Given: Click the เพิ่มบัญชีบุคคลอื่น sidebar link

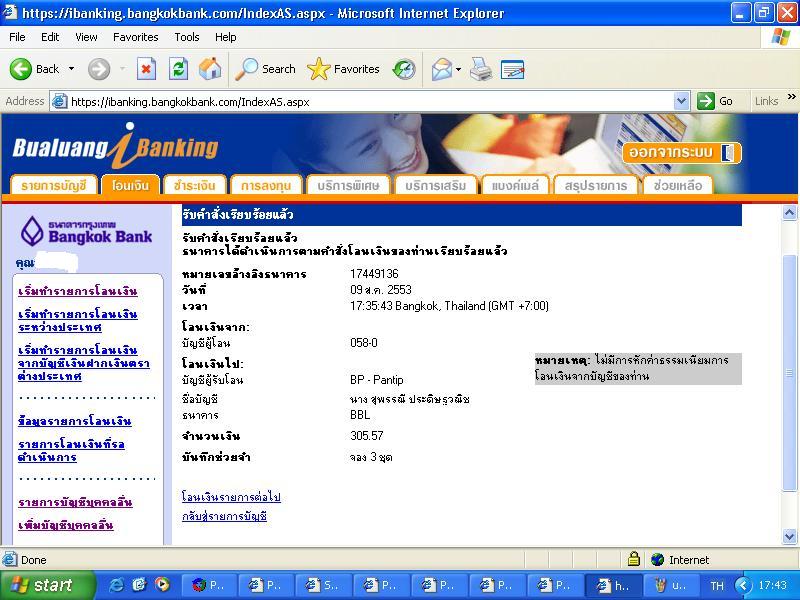Looking at the screenshot, I should (66, 525).
